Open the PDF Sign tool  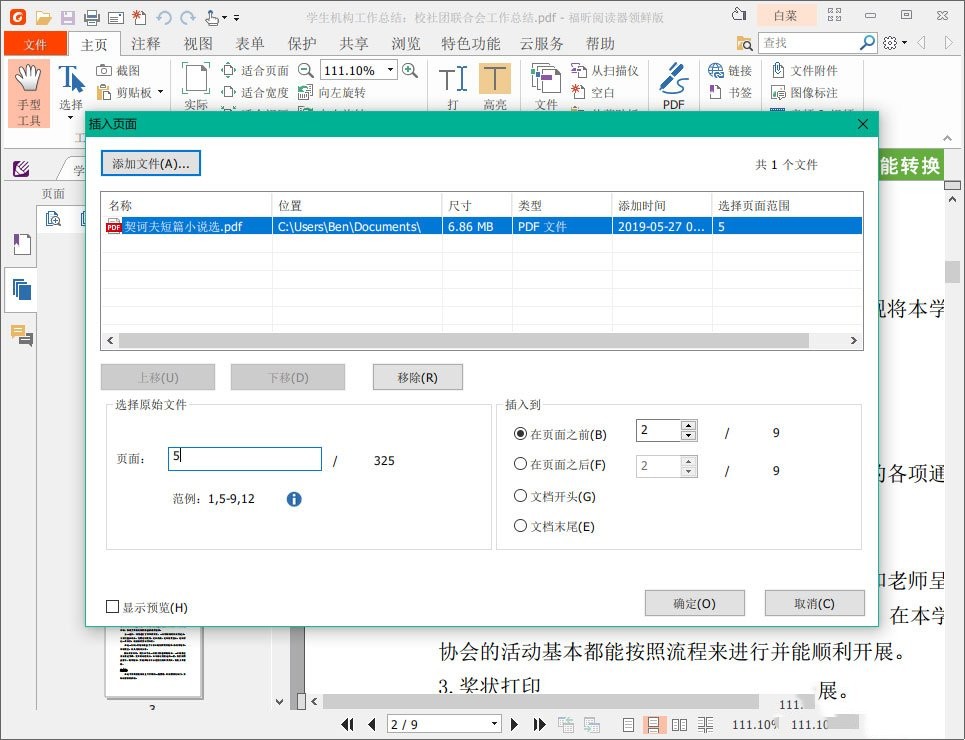[x=674, y=86]
